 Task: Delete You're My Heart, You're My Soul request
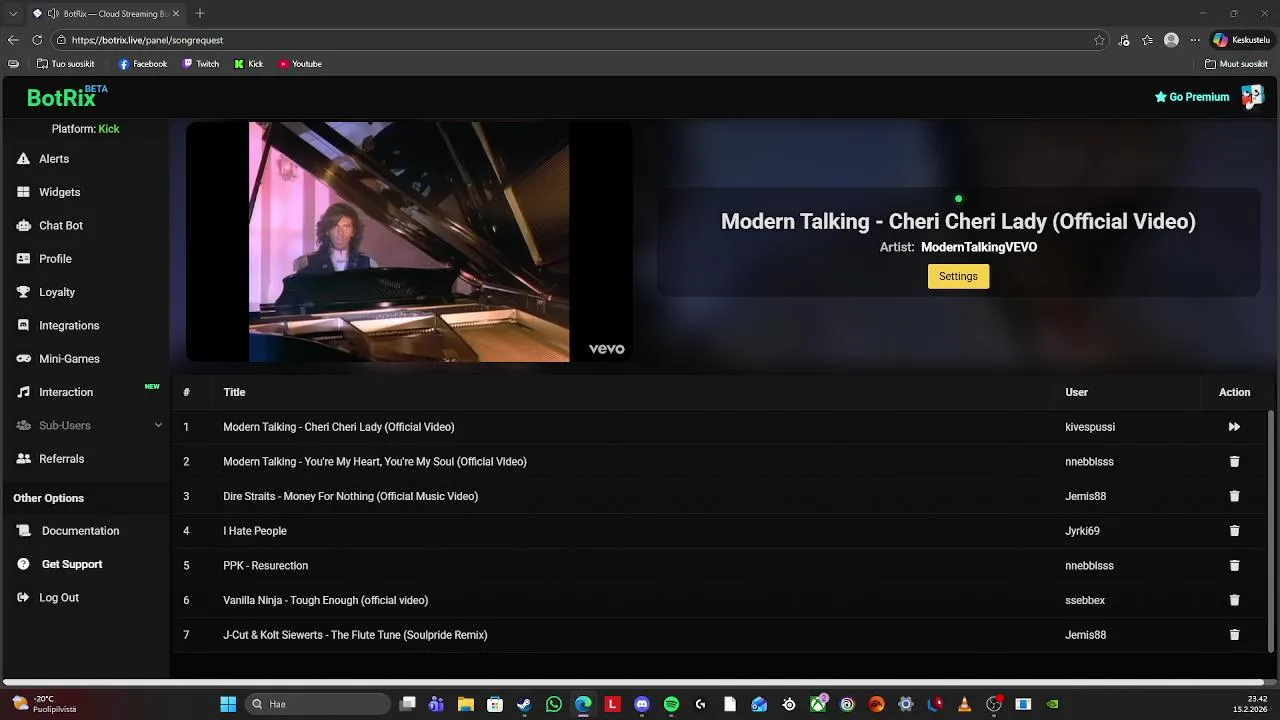pyautogui.click(x=1234, y=462)
